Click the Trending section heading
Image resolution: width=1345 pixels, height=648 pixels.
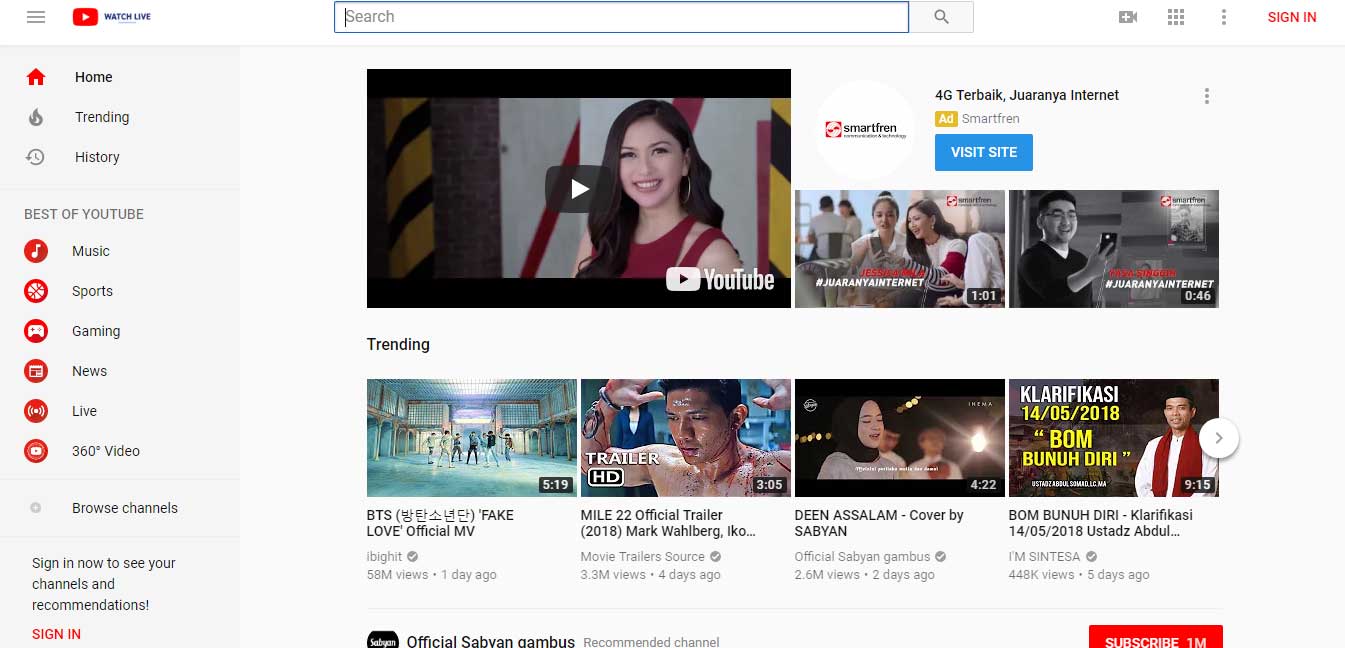[x=398, y=344]
